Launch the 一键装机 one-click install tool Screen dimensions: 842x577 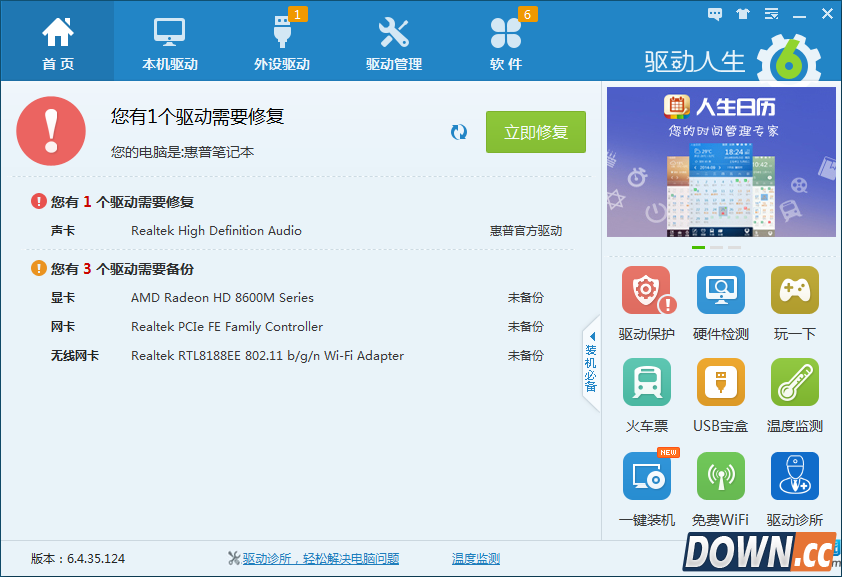(x=646, y=477)
